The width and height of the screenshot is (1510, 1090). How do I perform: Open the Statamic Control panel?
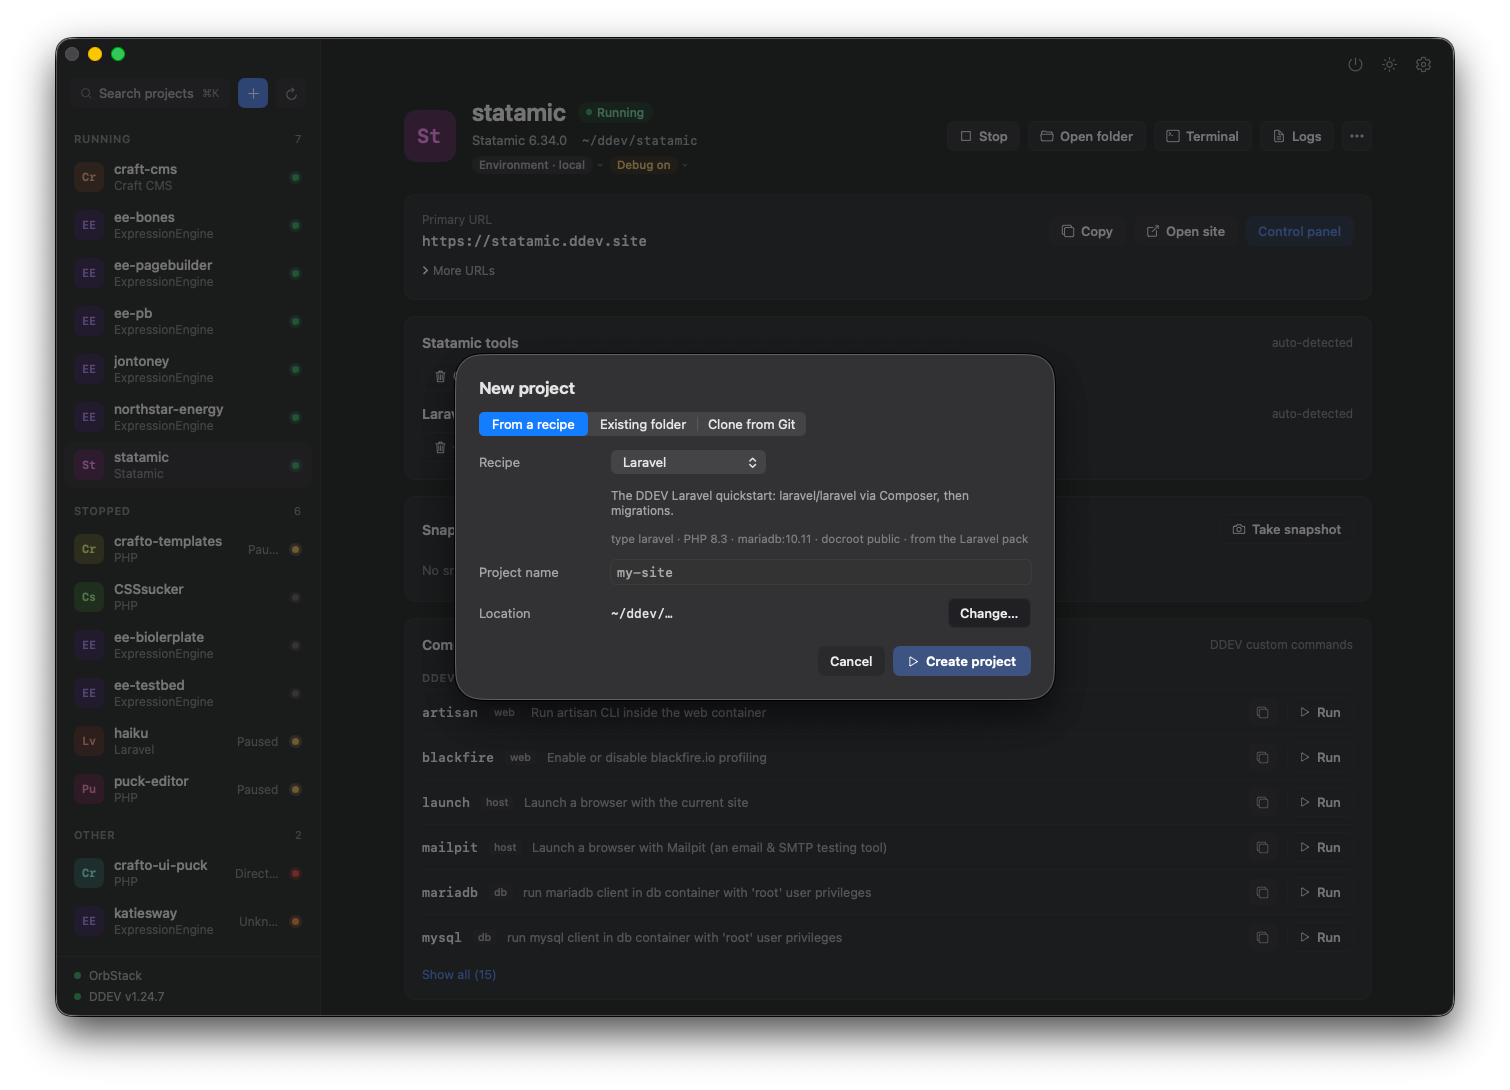point(1299,231)
